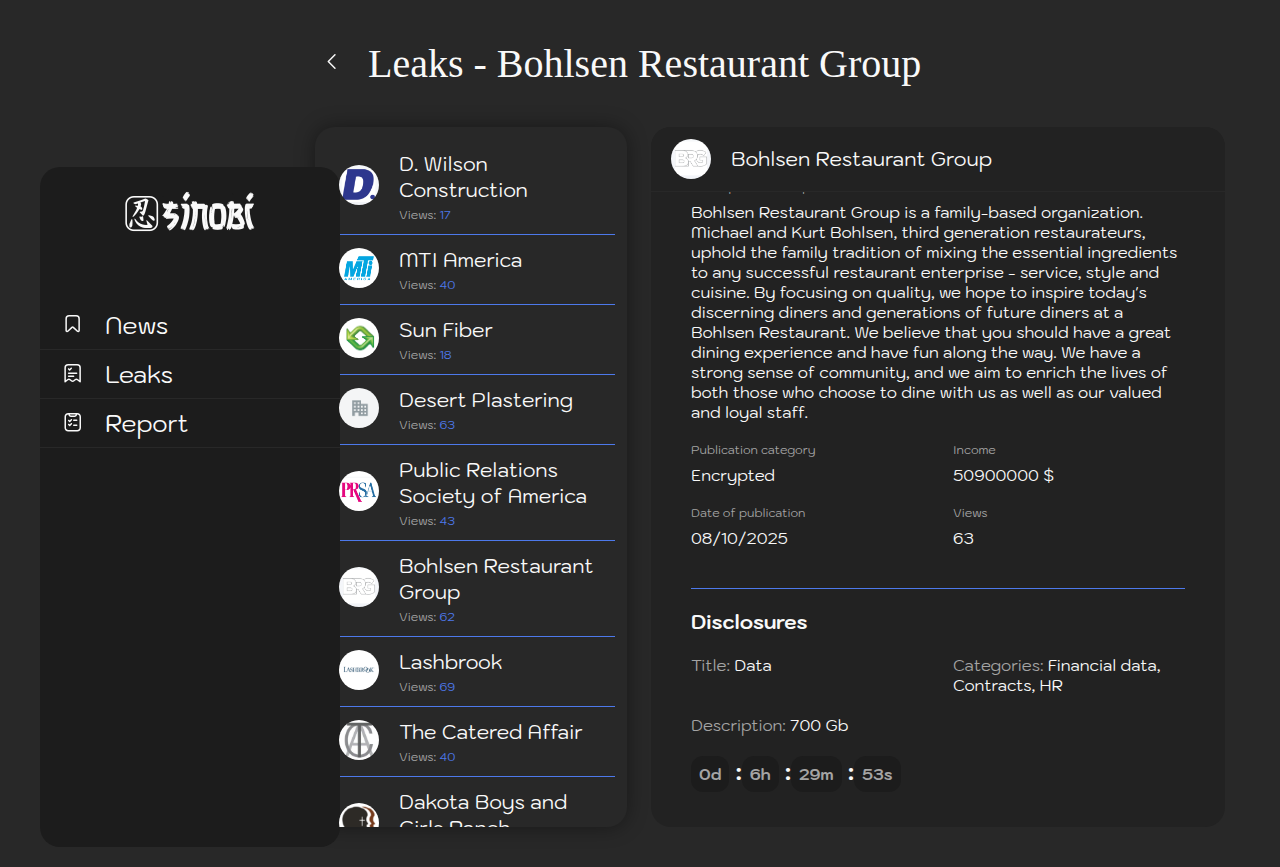
Task: Click the D. Wilson Construction logo
Action: coord(359,185)
